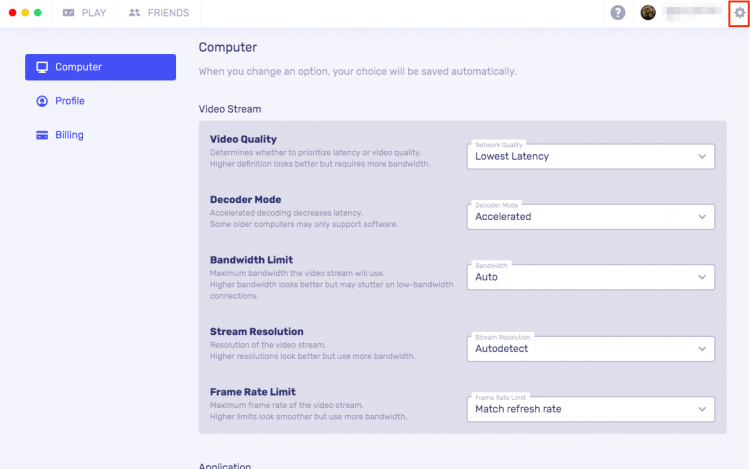Open settings via the gear icon

pos(739,13)
